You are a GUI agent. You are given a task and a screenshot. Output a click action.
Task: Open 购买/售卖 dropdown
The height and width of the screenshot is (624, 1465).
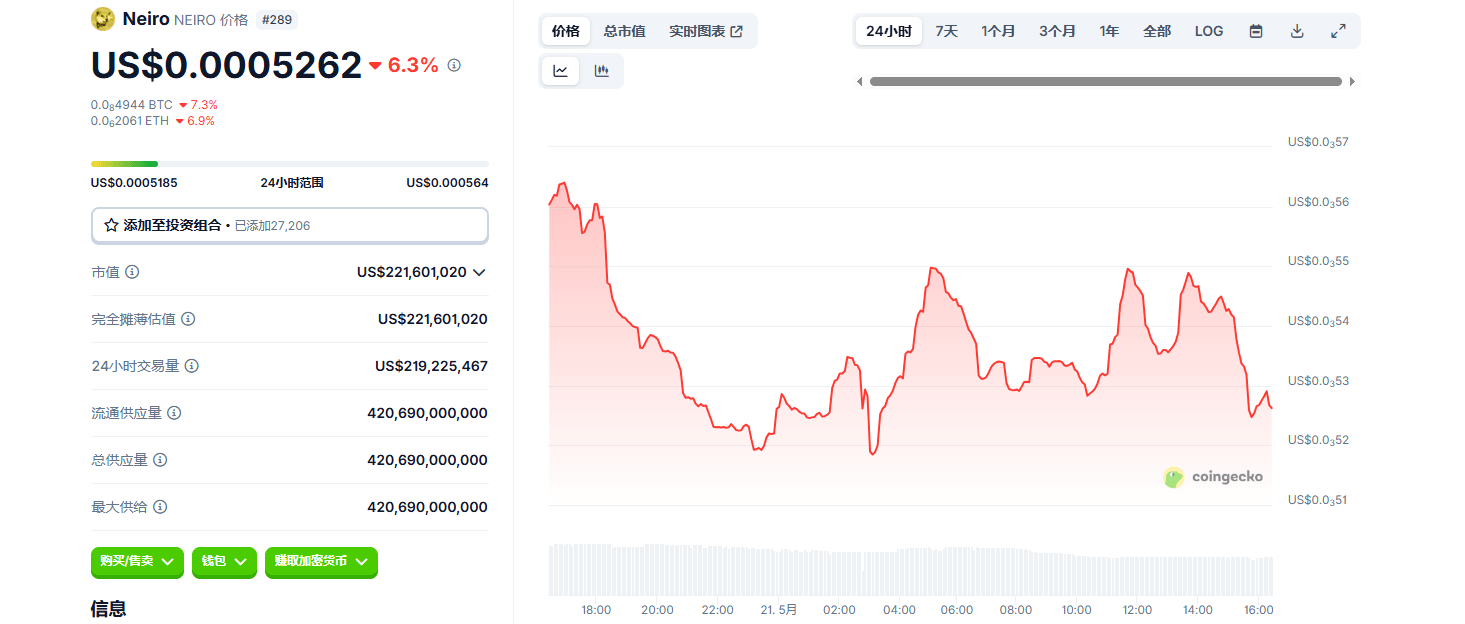pos(137,562)
